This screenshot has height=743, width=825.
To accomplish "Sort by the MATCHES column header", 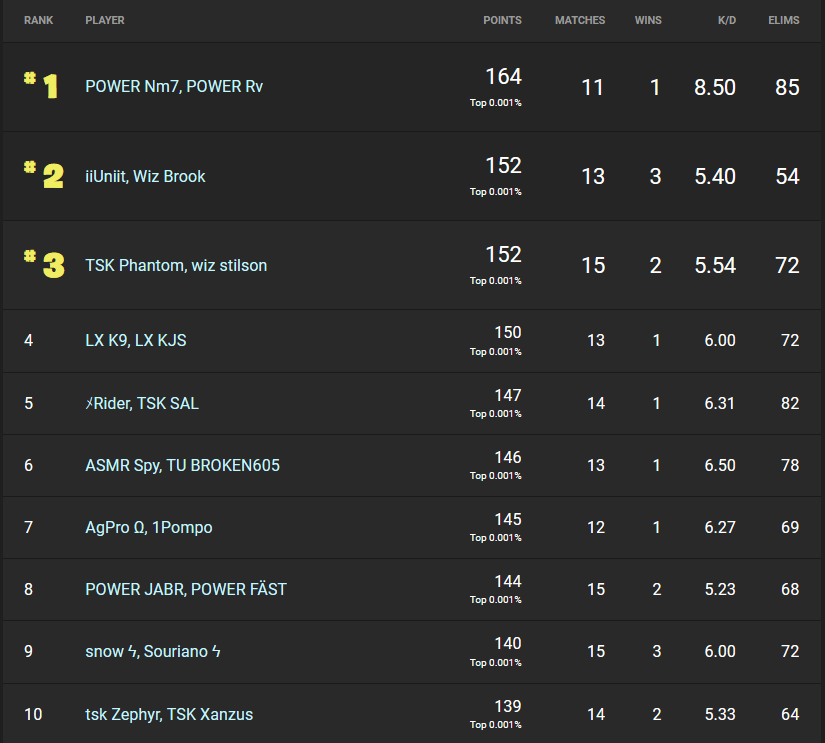I will tap(580, 20).
